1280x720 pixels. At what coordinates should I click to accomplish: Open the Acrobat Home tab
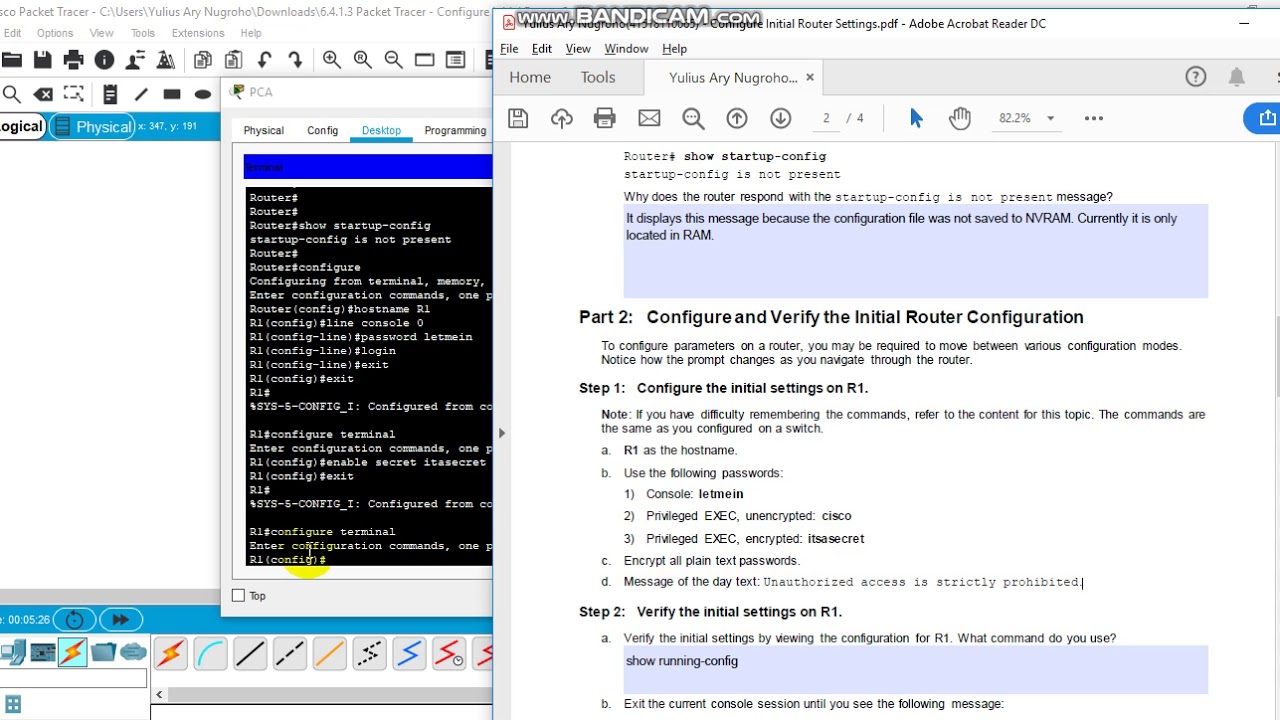pyautogui.click(x=530, y=77)
